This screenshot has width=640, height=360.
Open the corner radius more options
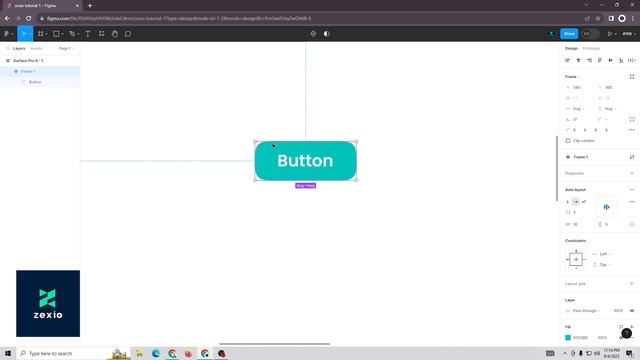(x=632, y=130)
